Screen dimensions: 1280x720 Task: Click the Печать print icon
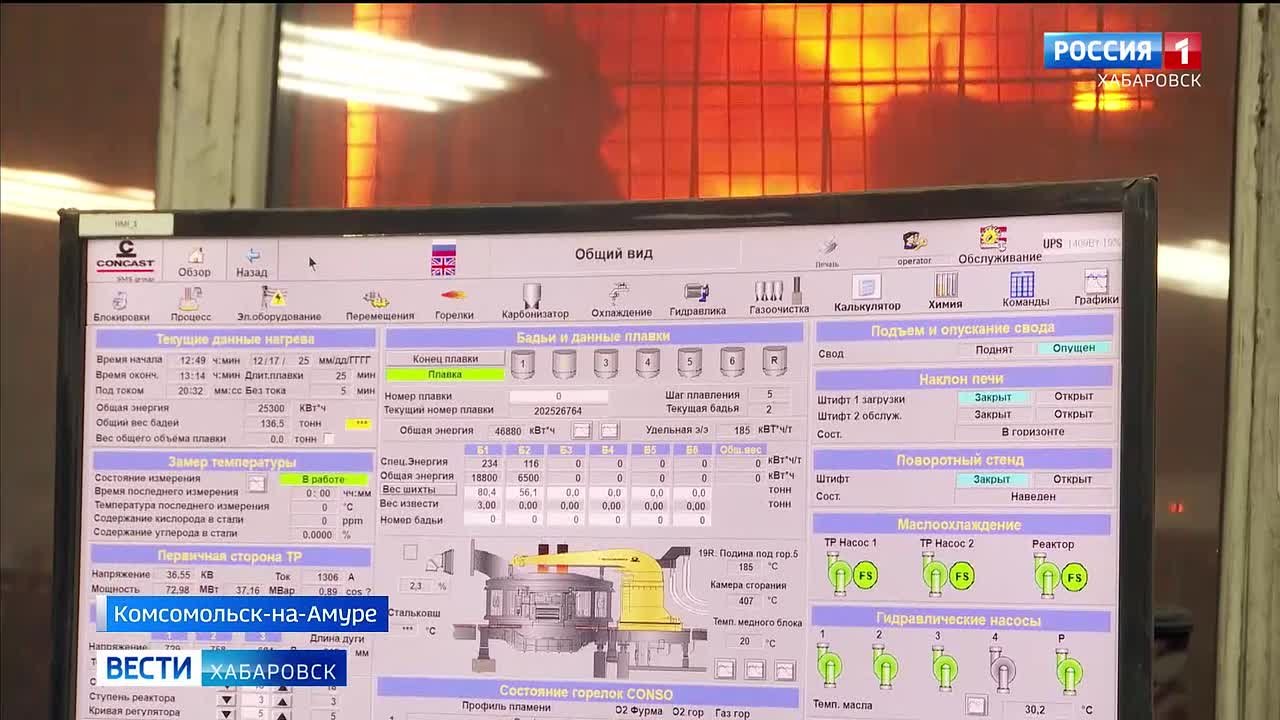pyautogui.click(x=827, y=249)
